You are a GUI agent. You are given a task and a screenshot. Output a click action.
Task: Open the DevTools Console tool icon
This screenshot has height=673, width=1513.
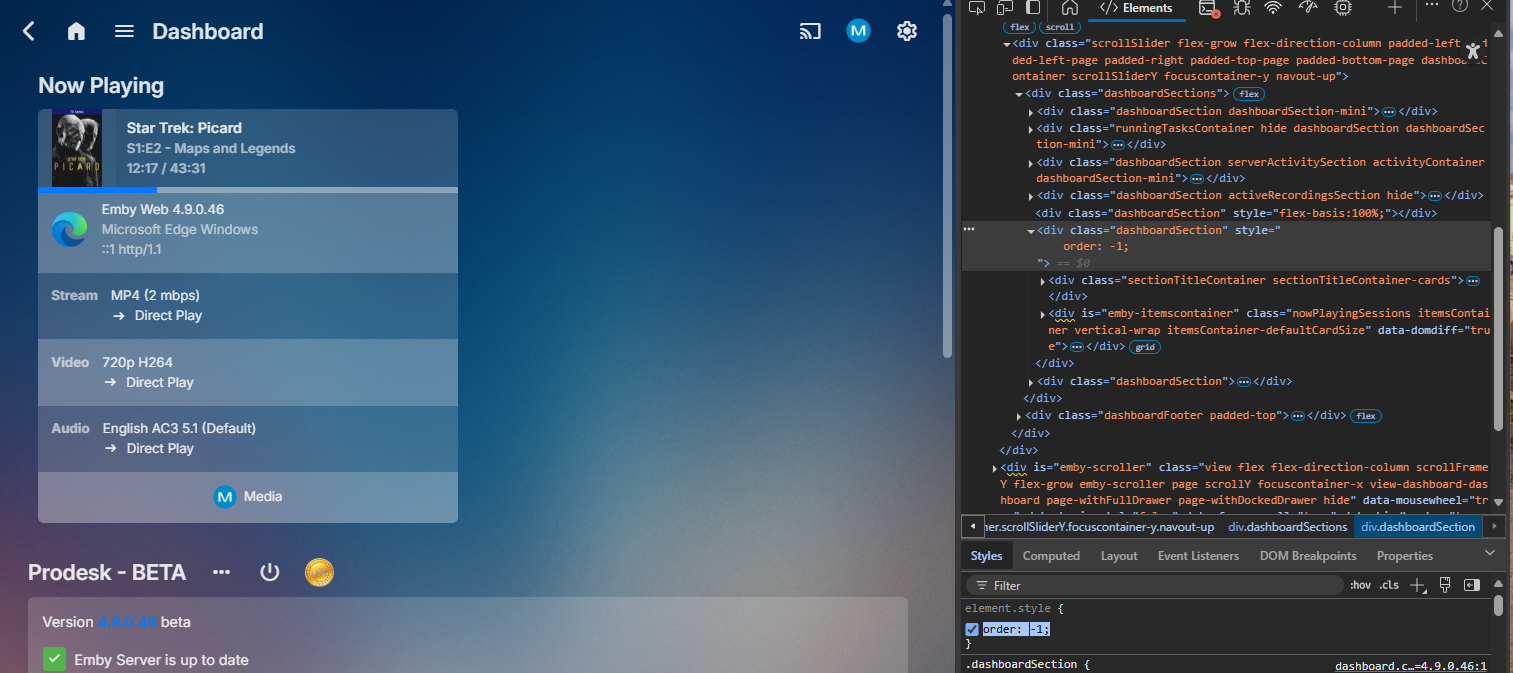1209,8
